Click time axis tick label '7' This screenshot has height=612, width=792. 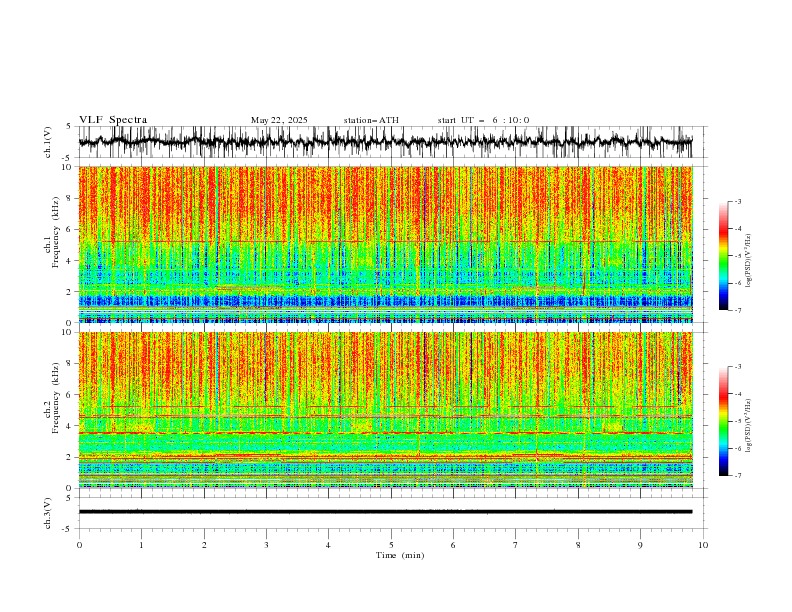coord(516,545)
